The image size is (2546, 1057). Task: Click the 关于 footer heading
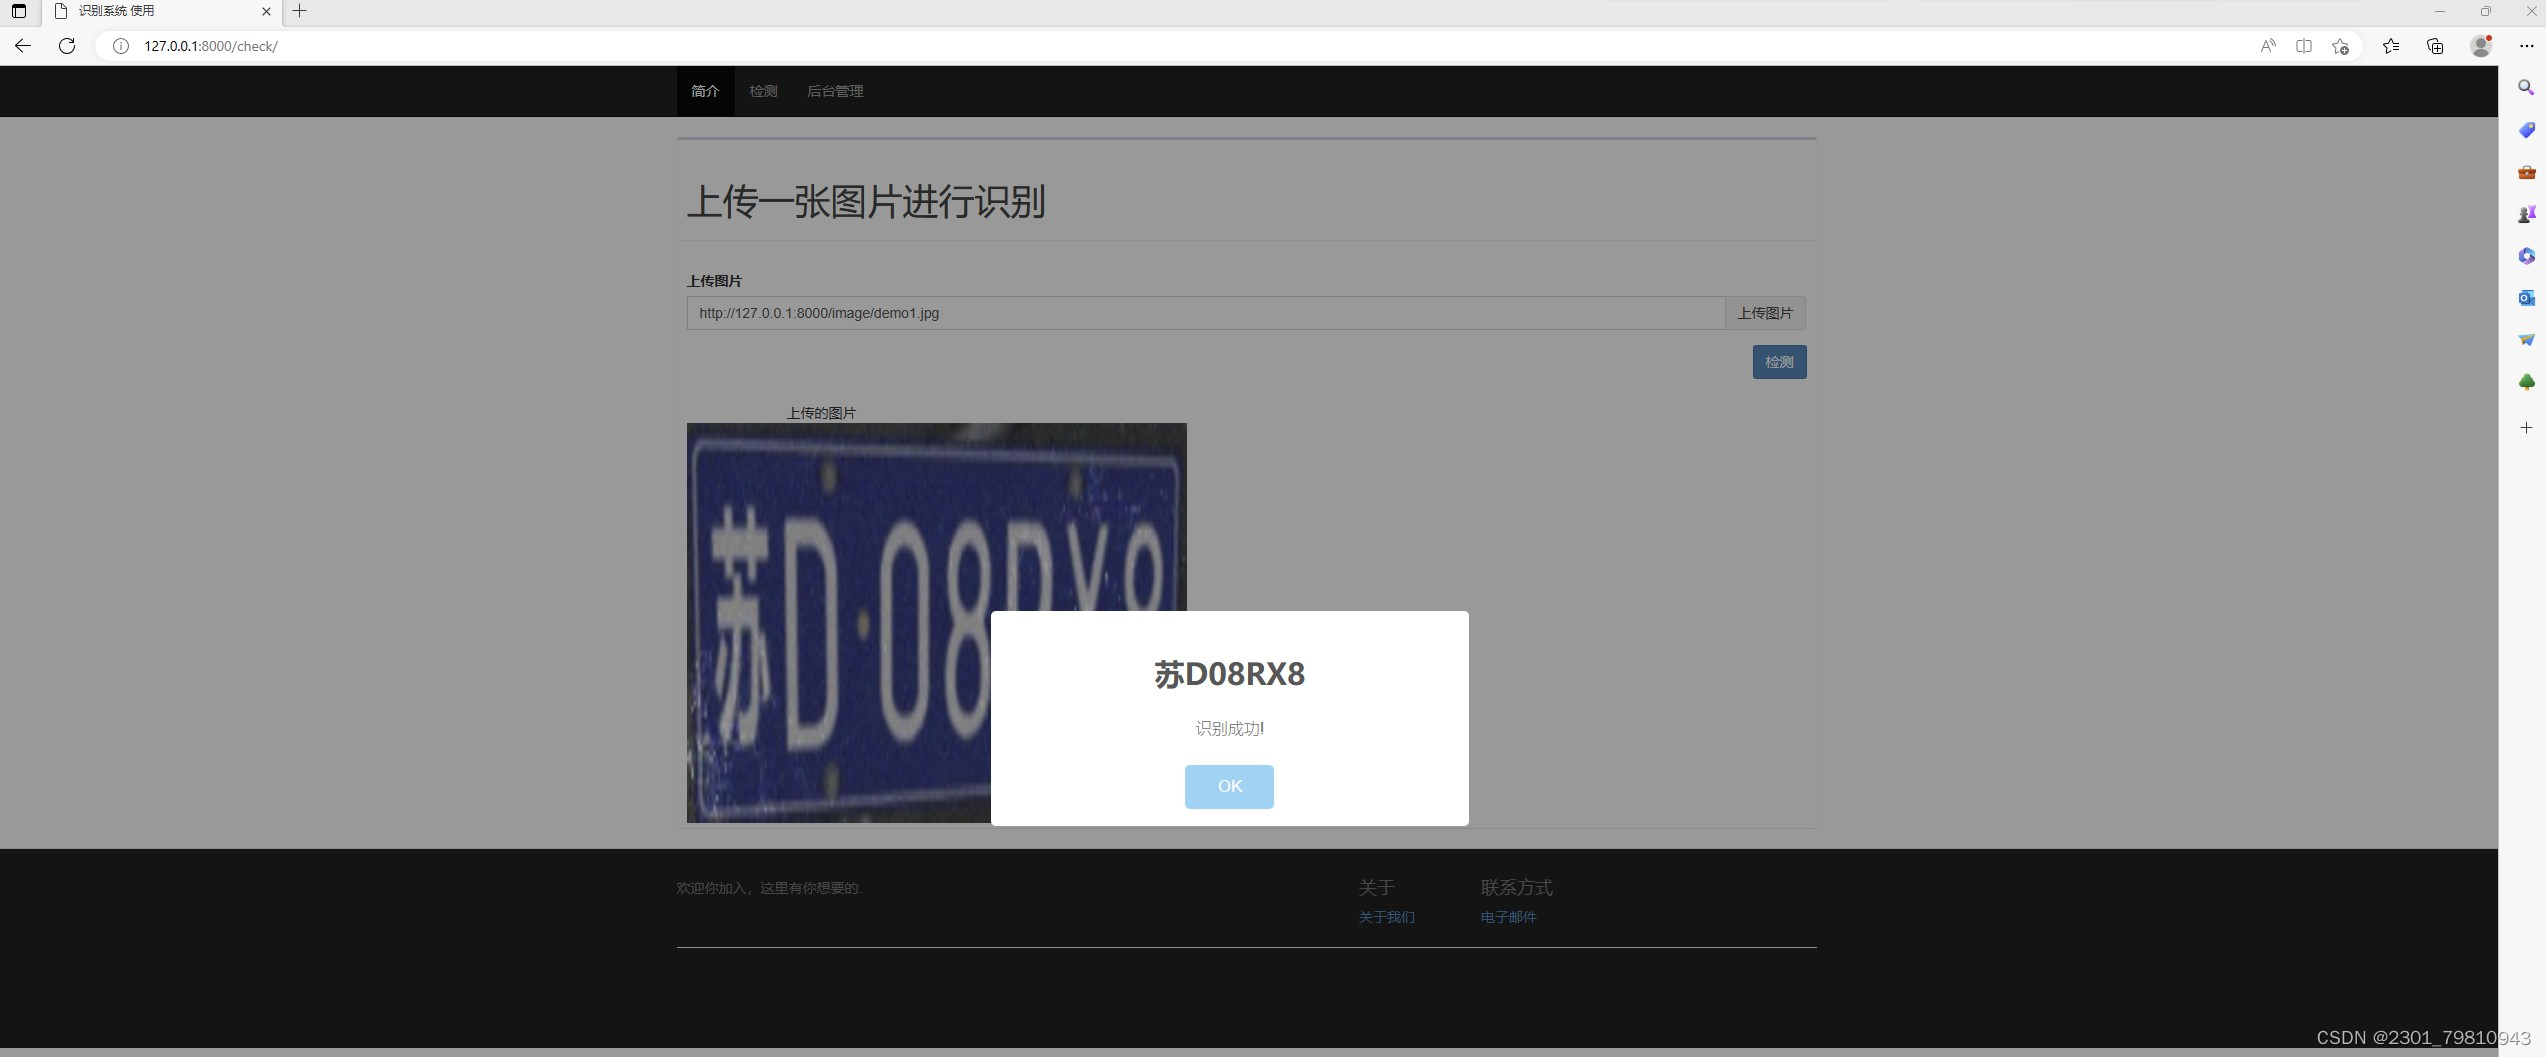(x=1376, y=887)
